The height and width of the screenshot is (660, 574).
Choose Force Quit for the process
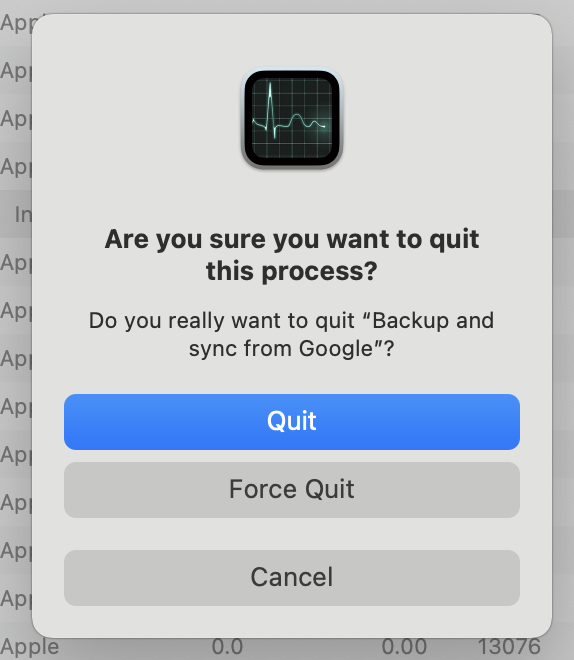292,490
